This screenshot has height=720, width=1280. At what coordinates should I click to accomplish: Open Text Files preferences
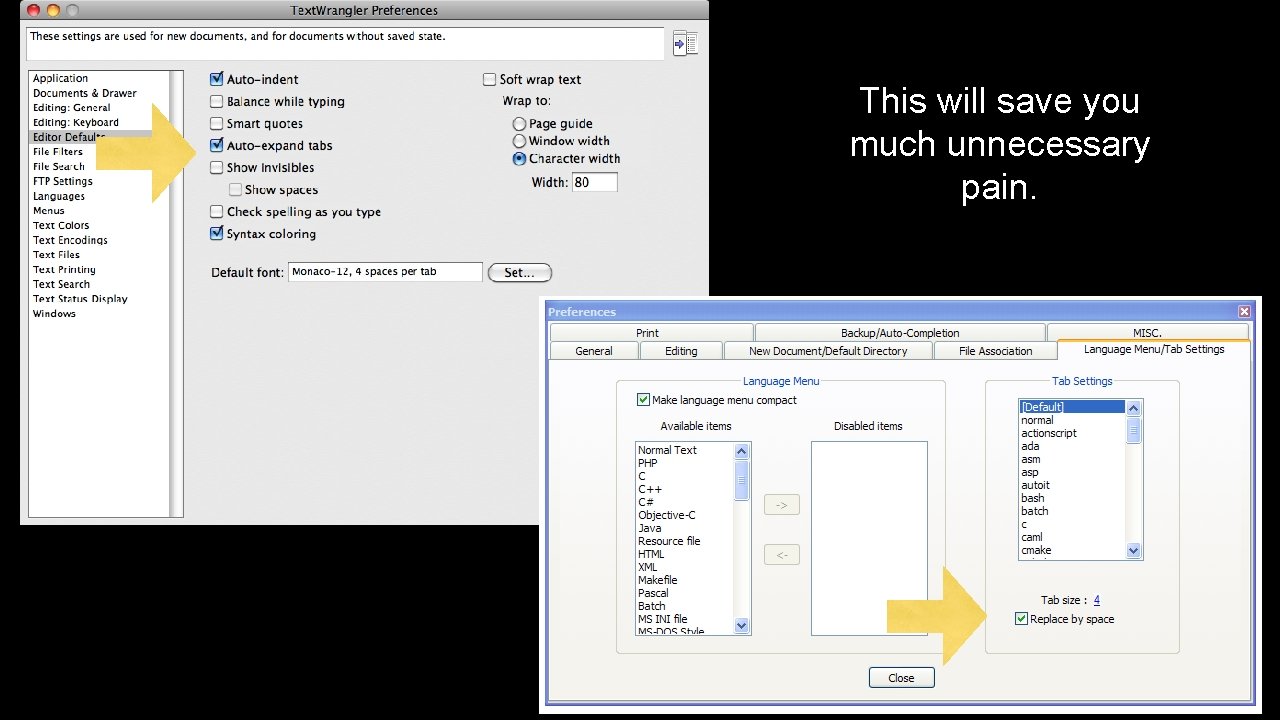(56, 254)
